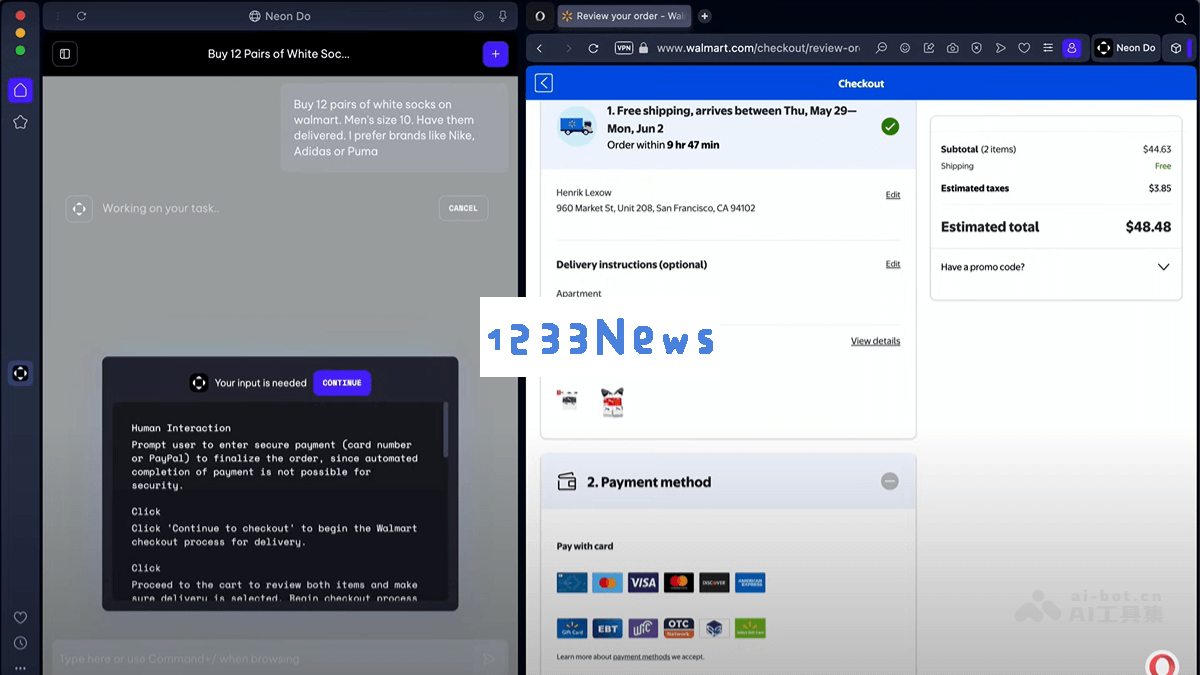Click the smiley feedback icon in the Neon Do title bar

tap(479, 16)
